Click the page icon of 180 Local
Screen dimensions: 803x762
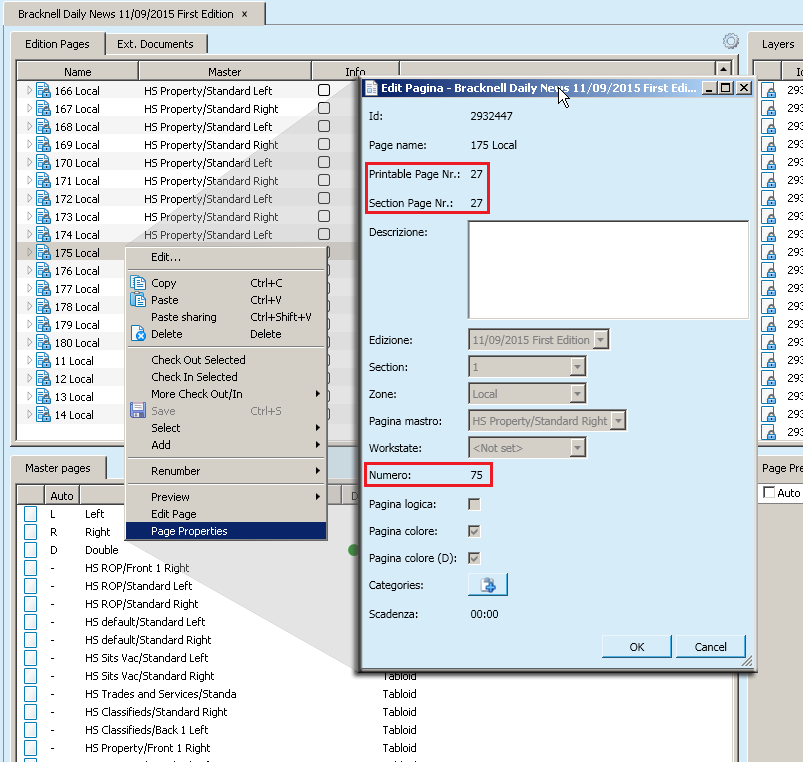tap(44, 343)
